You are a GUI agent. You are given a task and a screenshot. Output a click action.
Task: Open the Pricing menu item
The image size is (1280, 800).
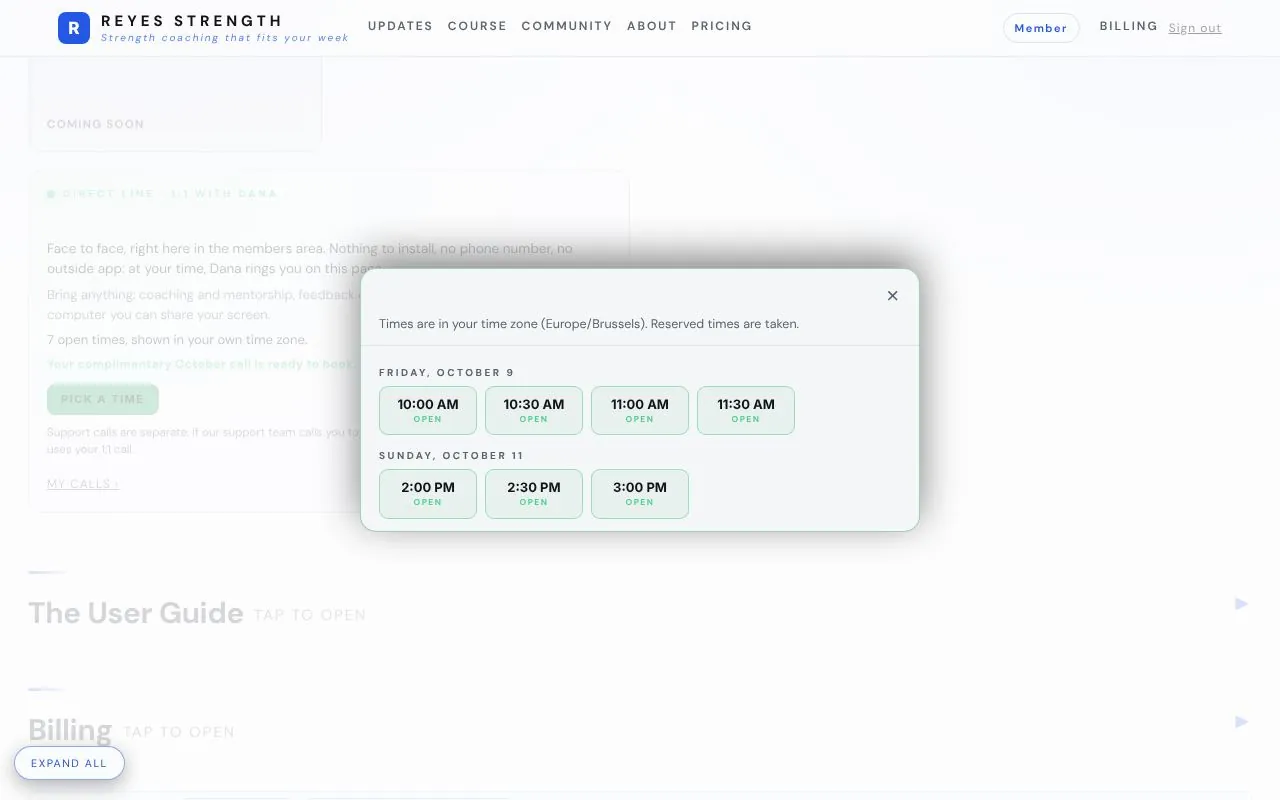point(722,26)
